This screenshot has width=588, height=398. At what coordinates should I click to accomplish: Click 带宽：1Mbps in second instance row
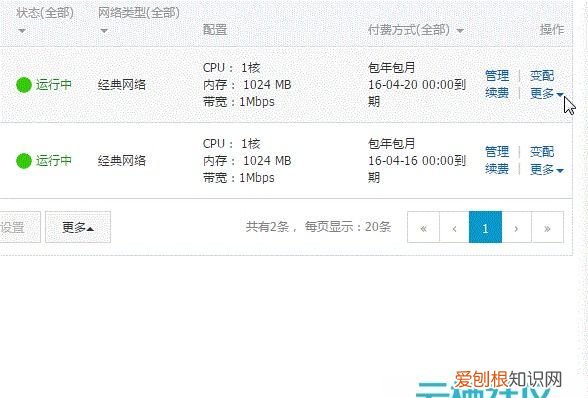(x=238, y=177)
